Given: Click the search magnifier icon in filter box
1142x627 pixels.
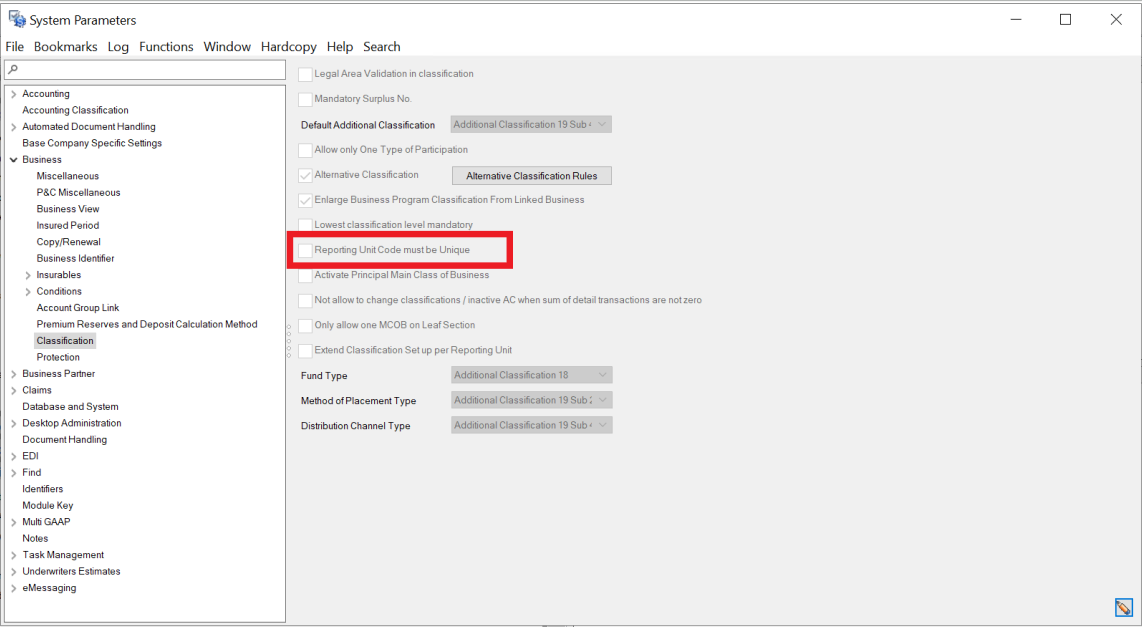Looking at the screenshot, I should (x=13, y=70).
